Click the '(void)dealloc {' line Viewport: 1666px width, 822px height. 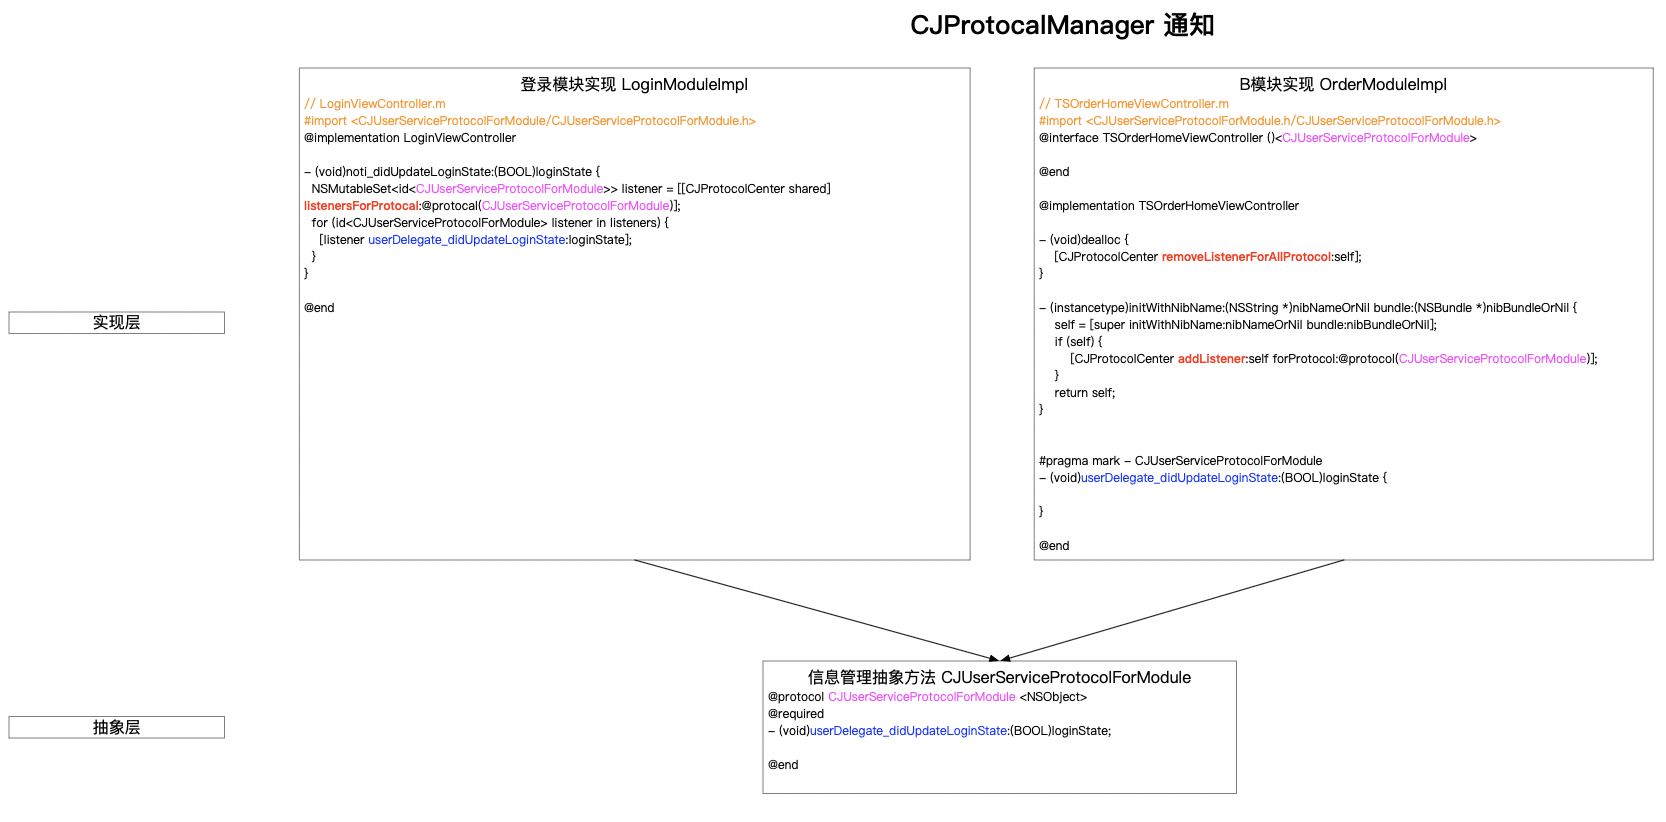pyautogui.click(x=1084, y=240)
